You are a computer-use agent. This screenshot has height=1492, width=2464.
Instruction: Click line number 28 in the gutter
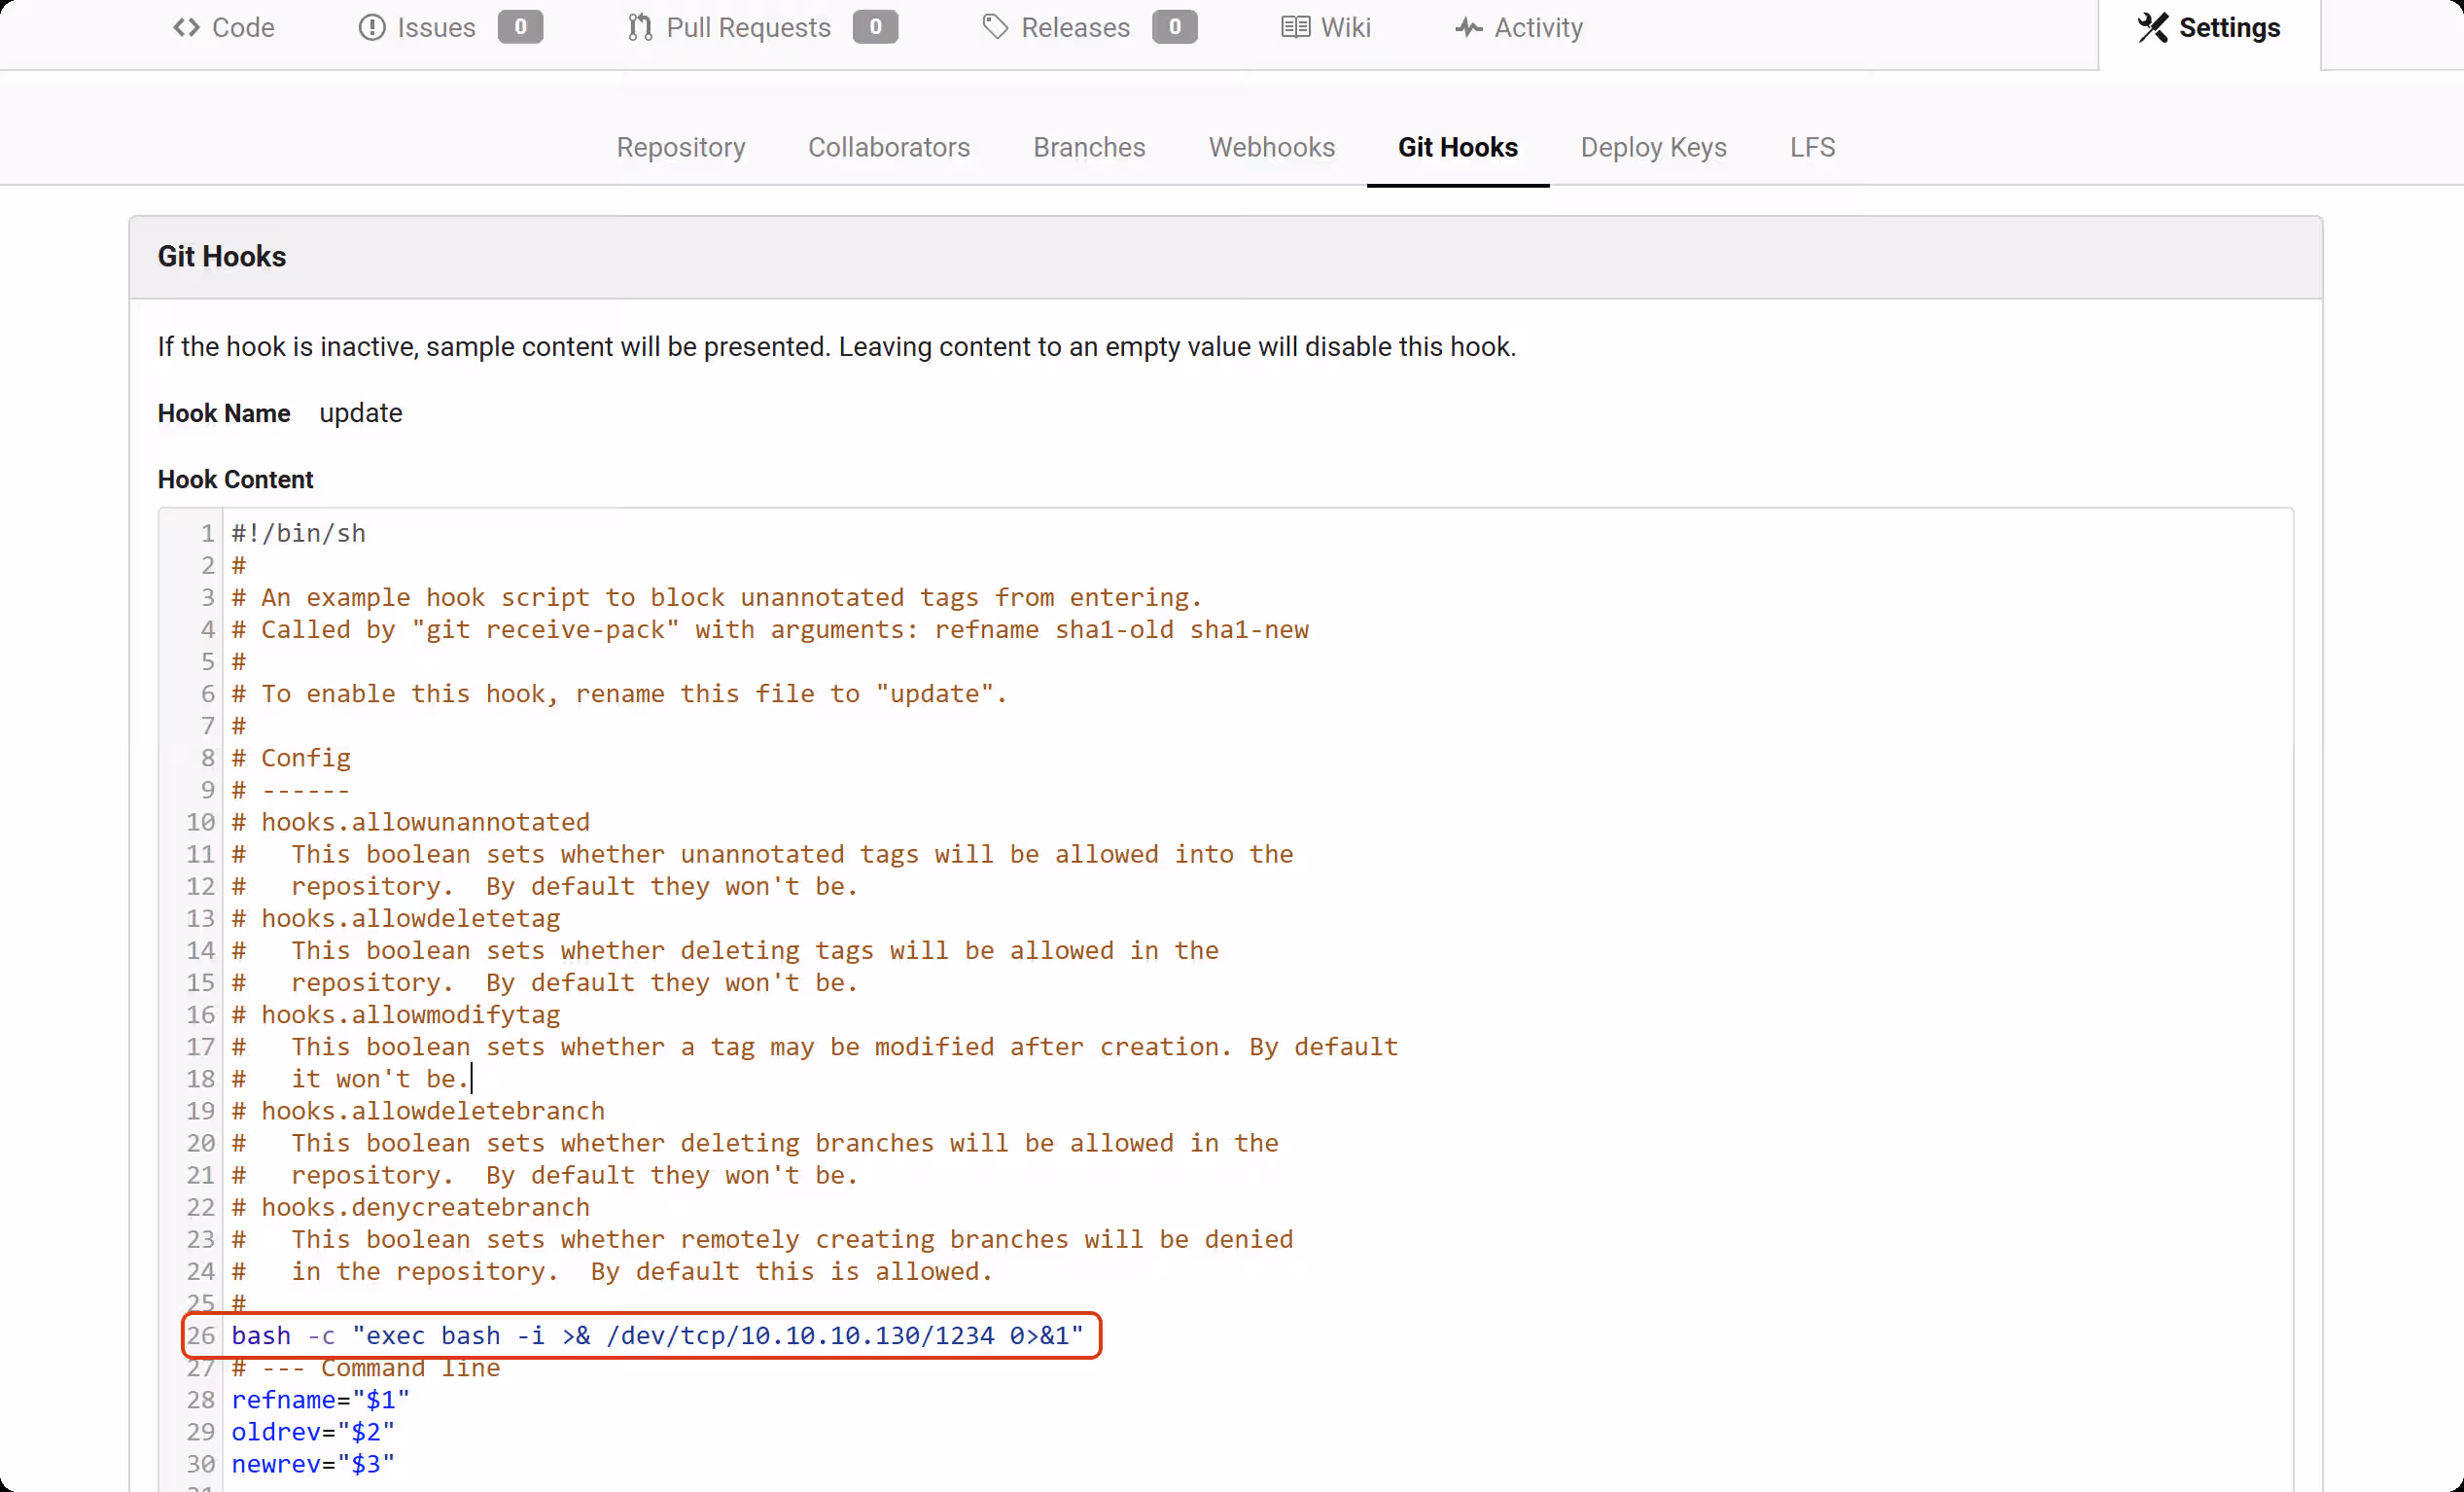[x=200, y=1399]
